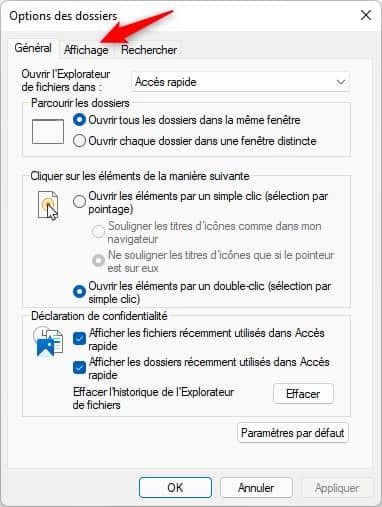Screen dimensions: 382x507
Task: Confirm with the OK button
Action: pos(175,488)
